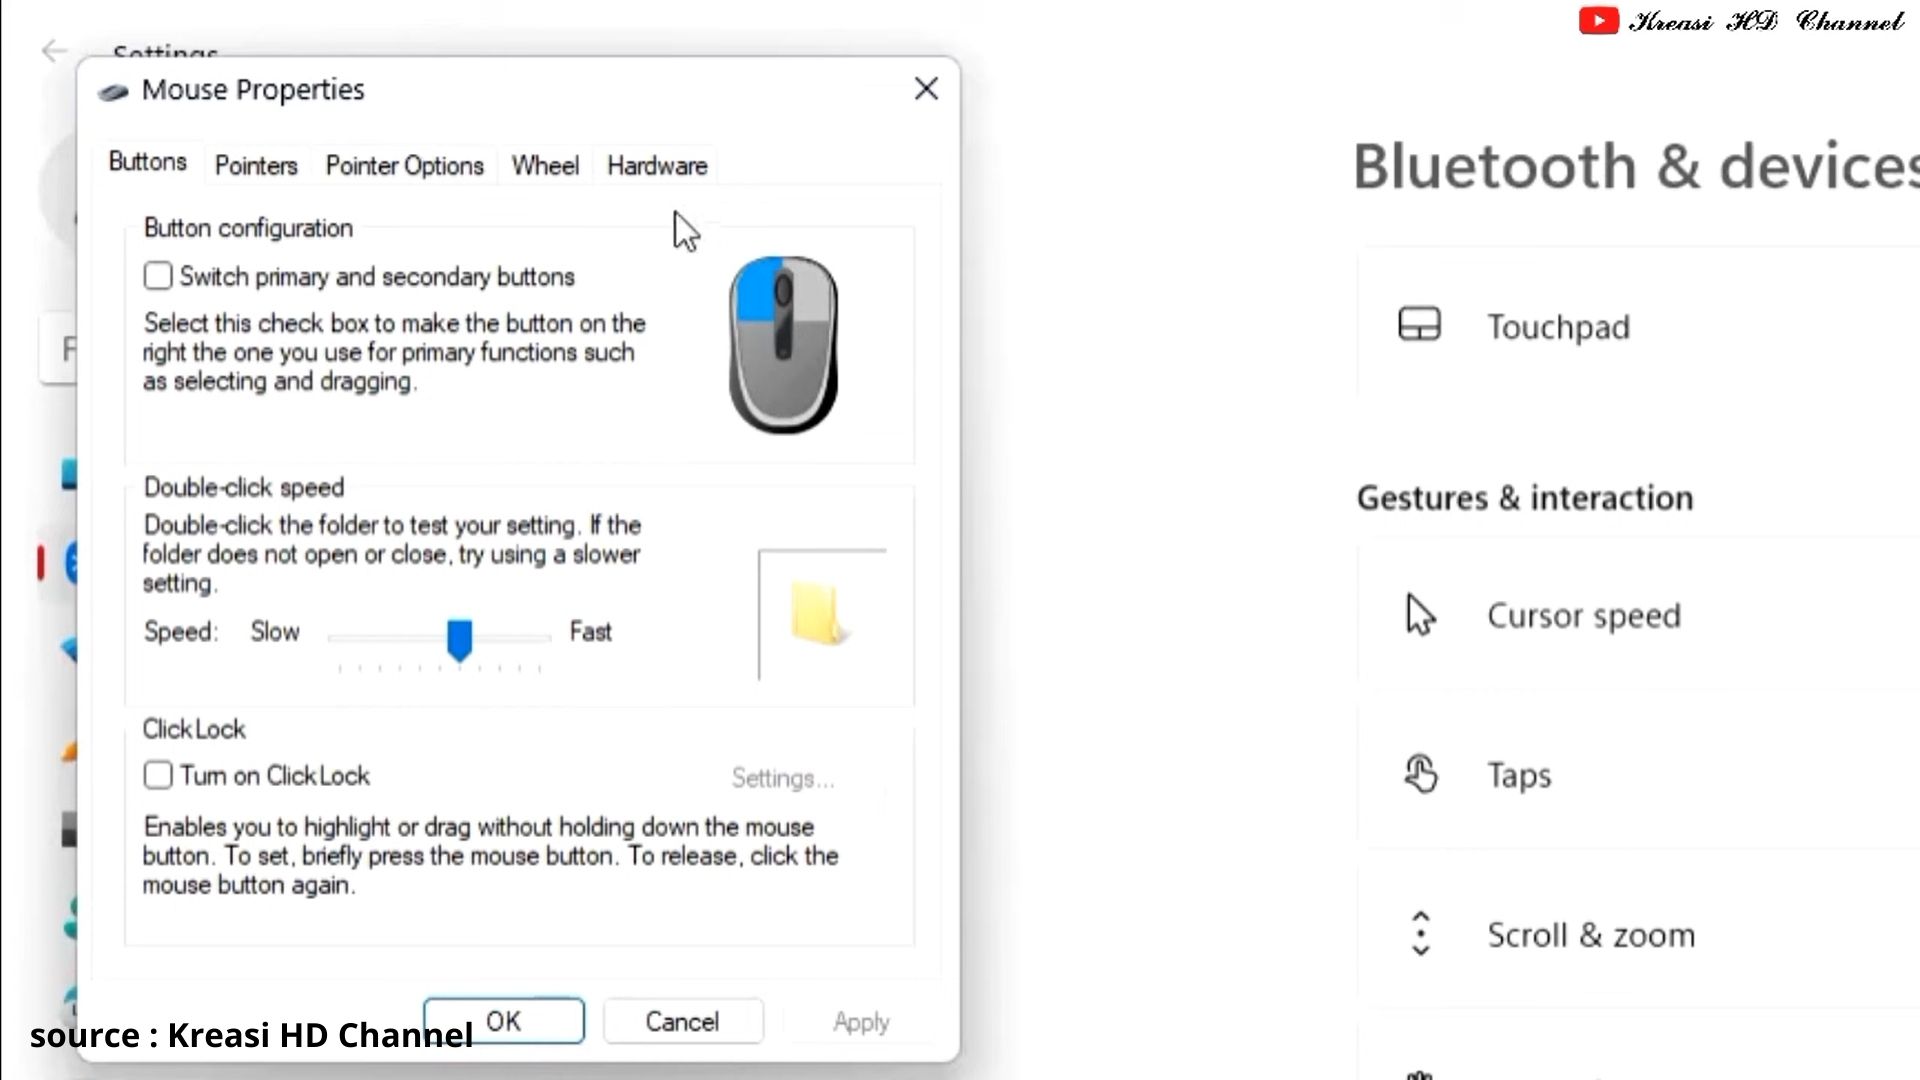Click the Touchpad icon in Settings
The width and height of the screenshot is (1920, 1080).
(x=1419, y=325)
